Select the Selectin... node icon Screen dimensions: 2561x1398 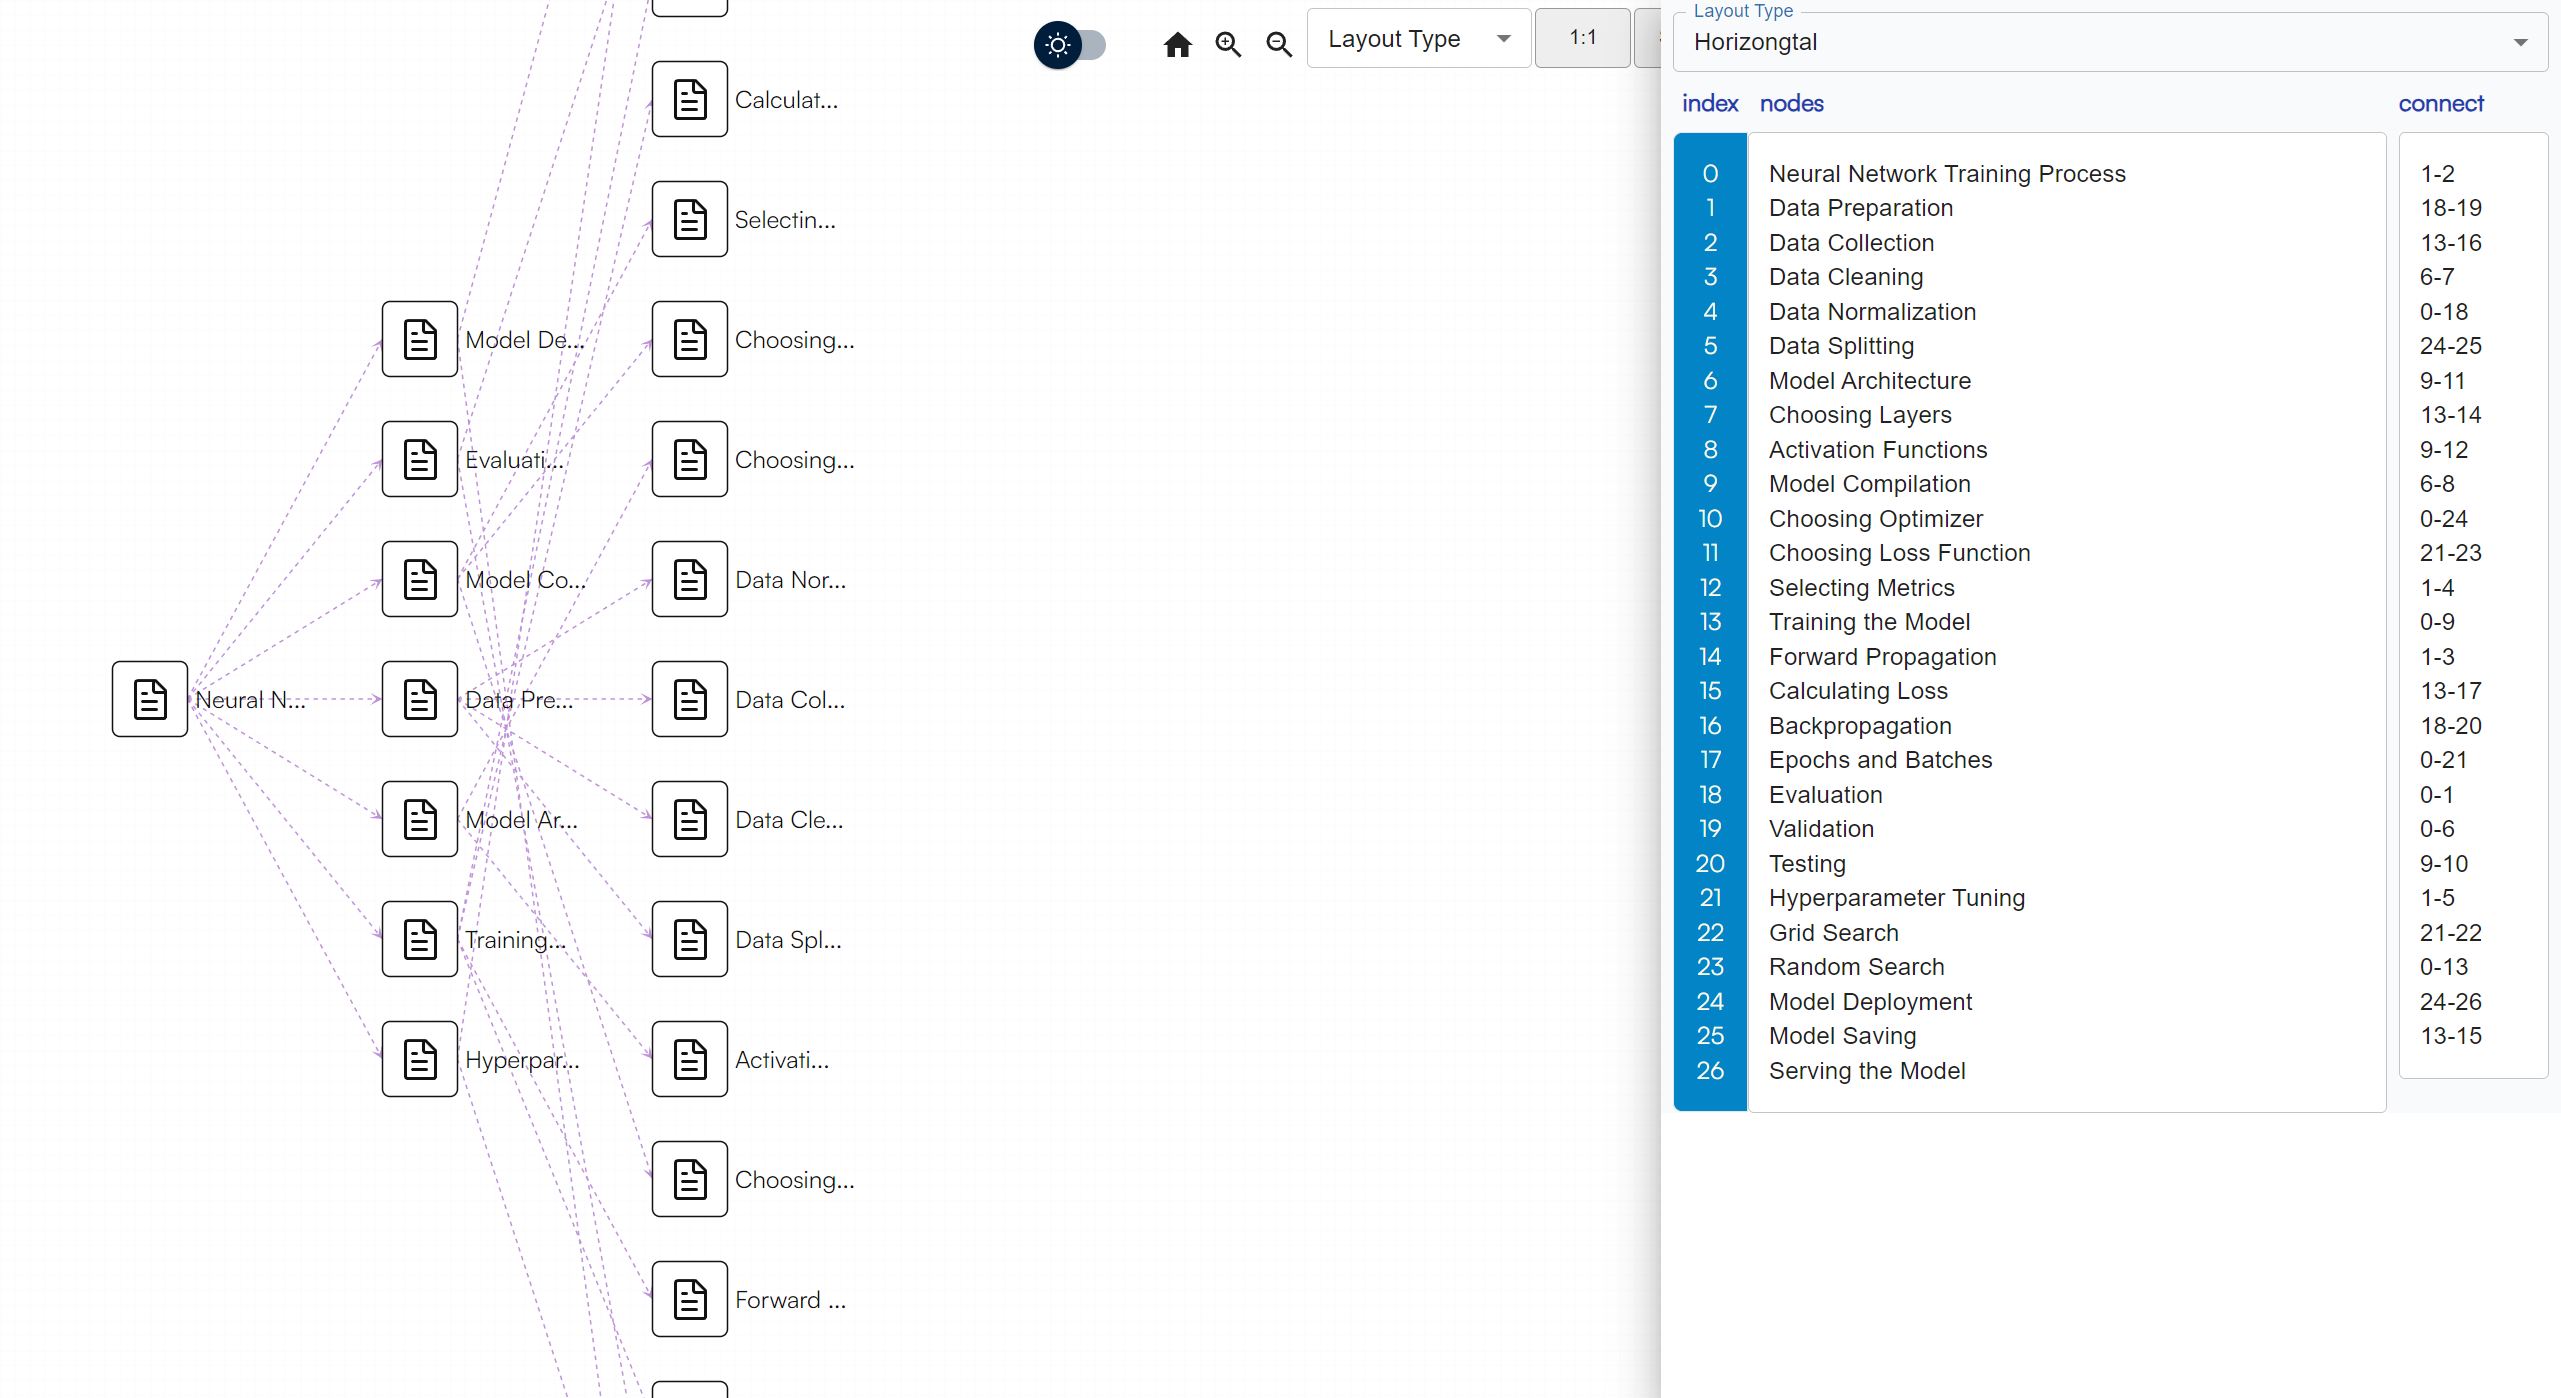(690, 219)
